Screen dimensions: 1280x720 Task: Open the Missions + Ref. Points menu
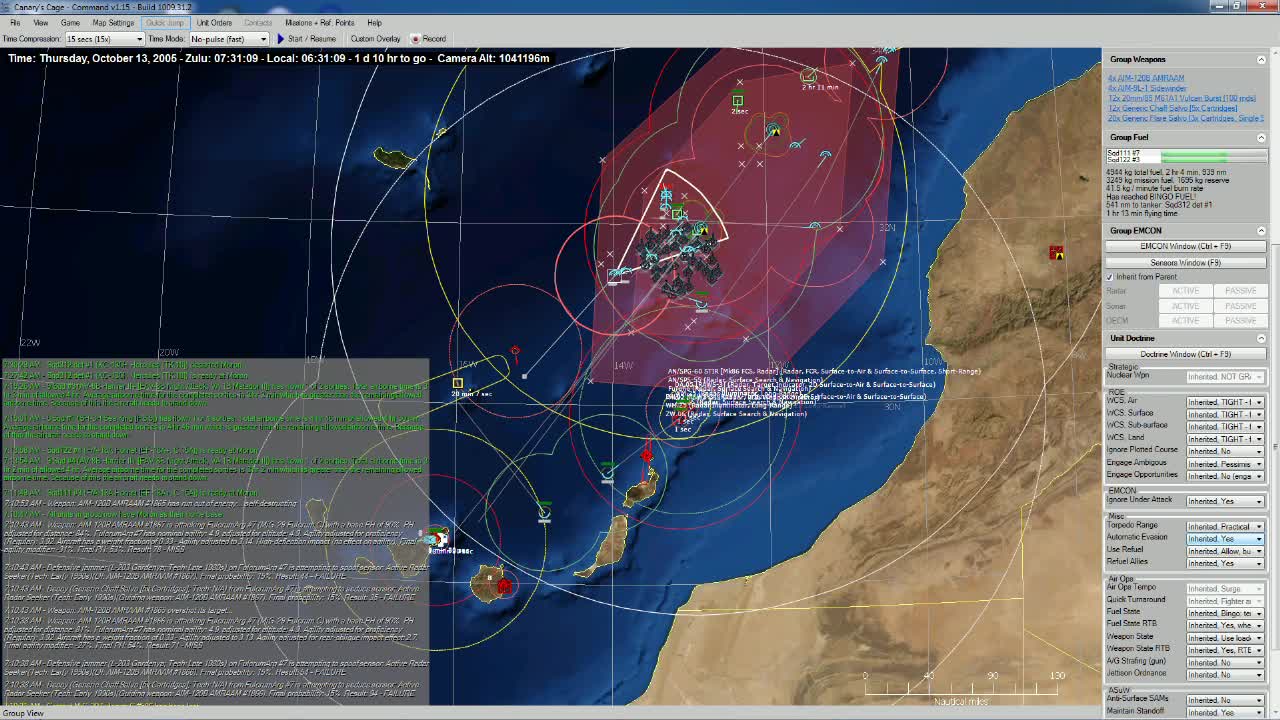[x=320, y=22]
